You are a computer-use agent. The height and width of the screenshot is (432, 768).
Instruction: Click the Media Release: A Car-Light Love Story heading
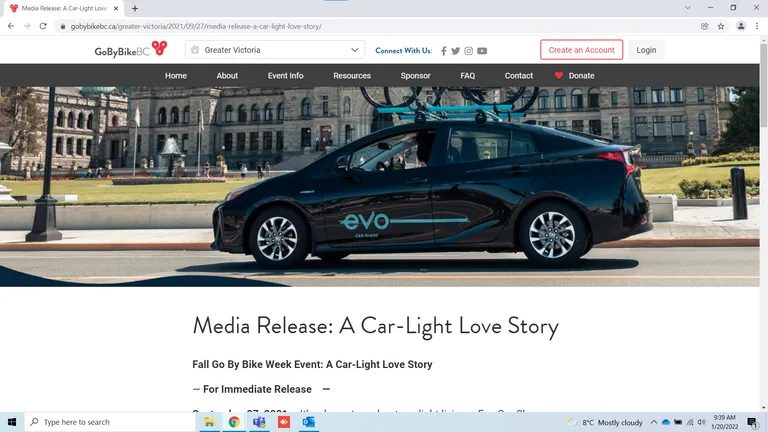point(375,326)
